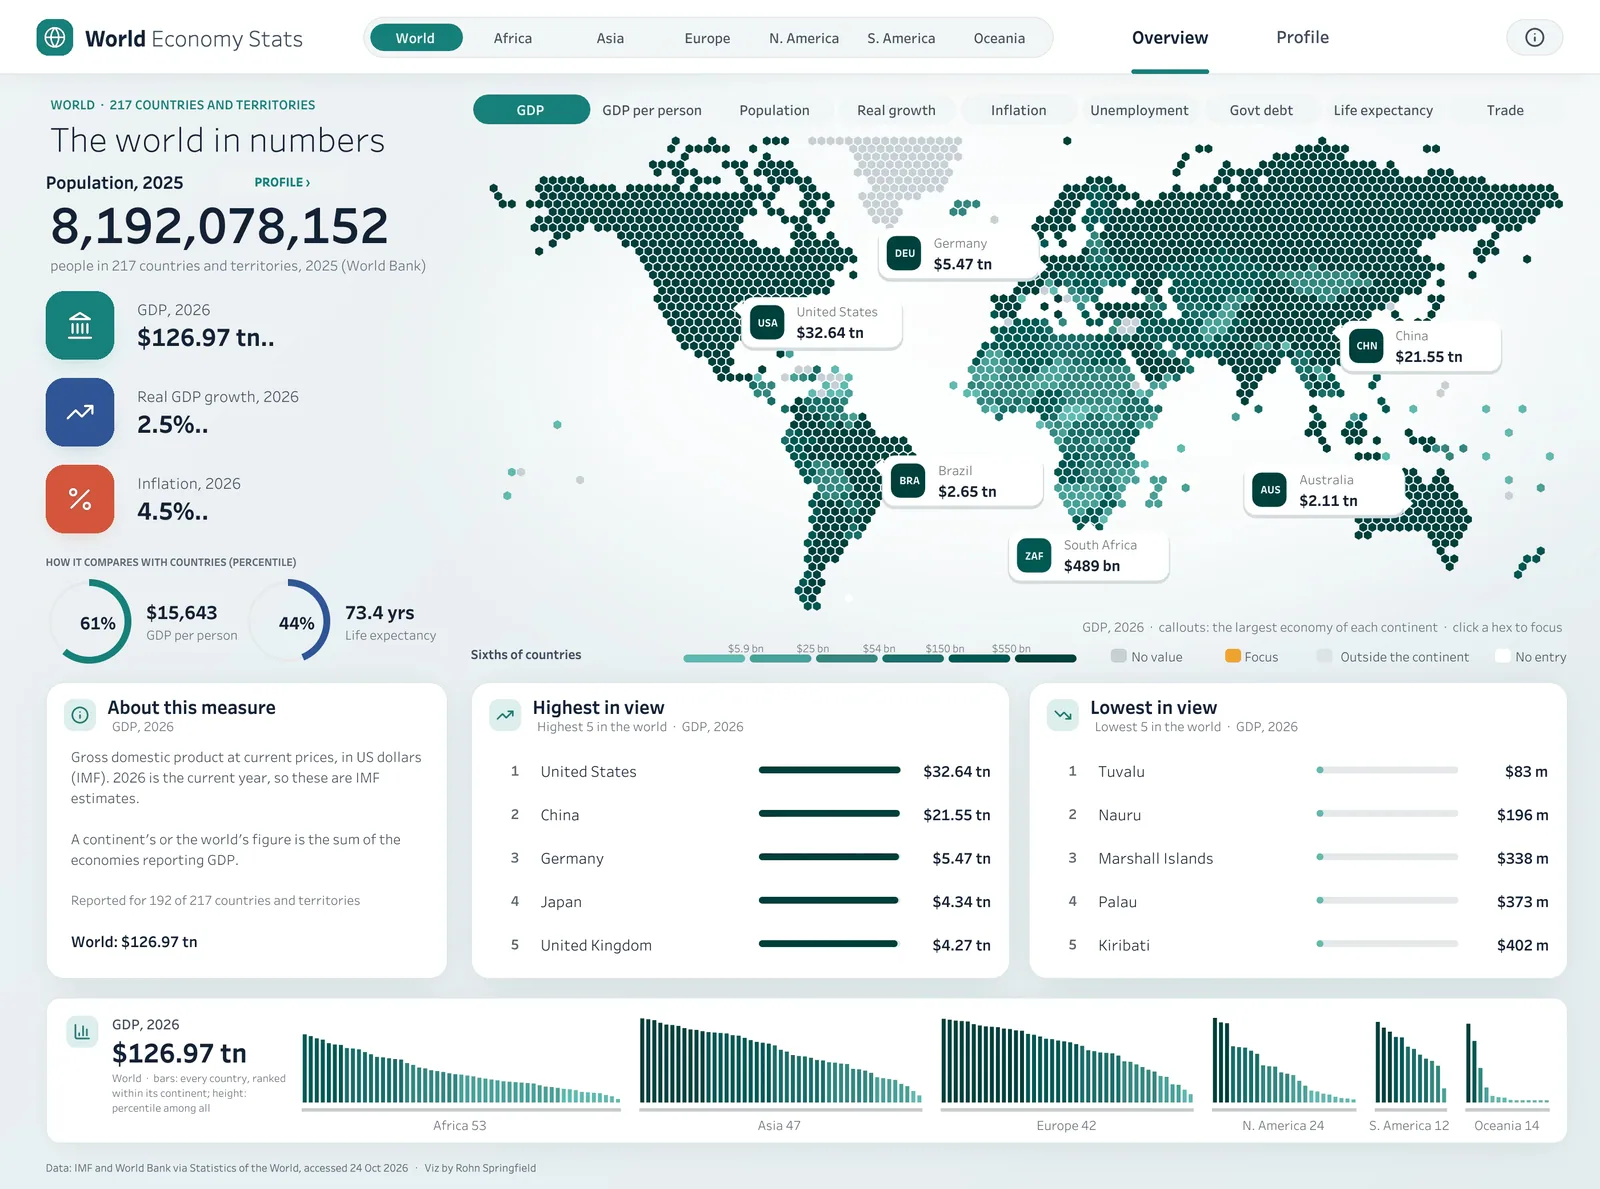Open the Profile tab

coord(1302,37)
